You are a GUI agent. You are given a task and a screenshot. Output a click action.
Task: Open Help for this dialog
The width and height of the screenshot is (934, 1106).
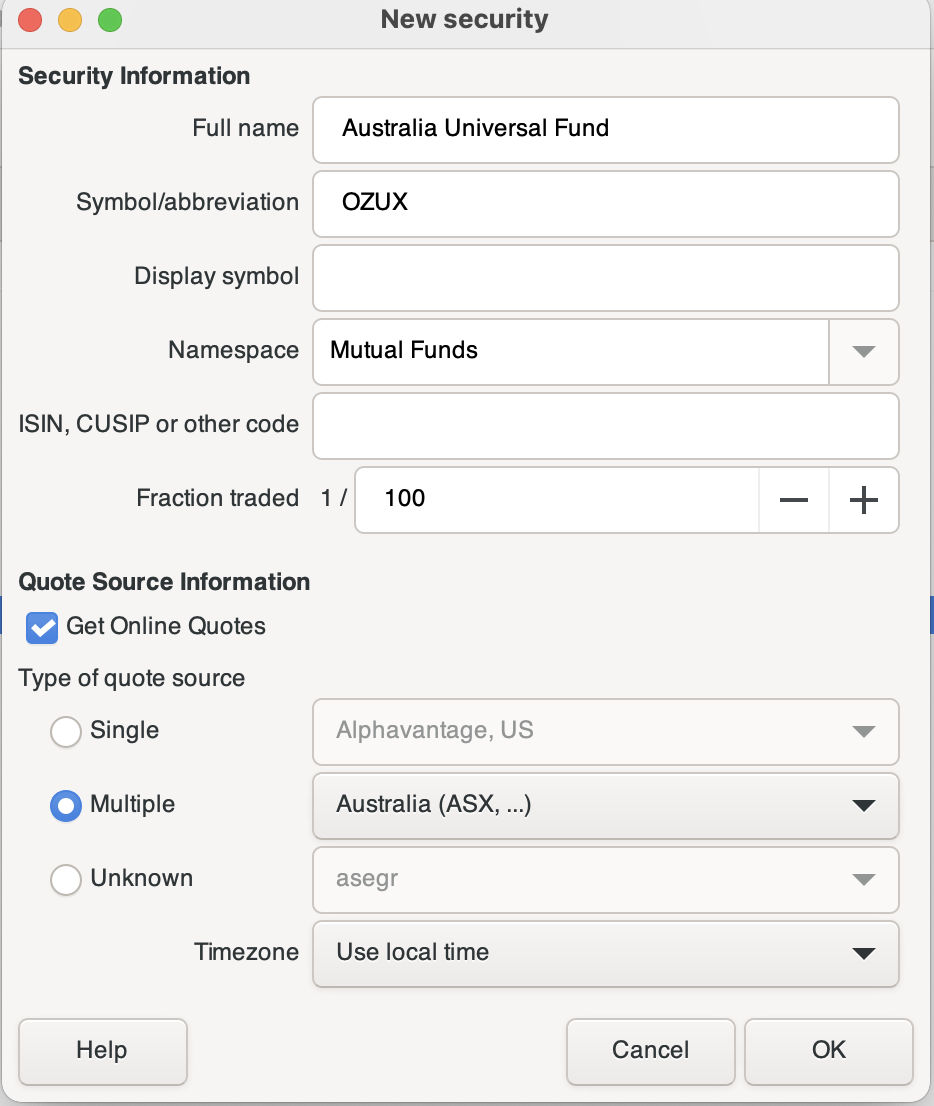click(102, 1051)
